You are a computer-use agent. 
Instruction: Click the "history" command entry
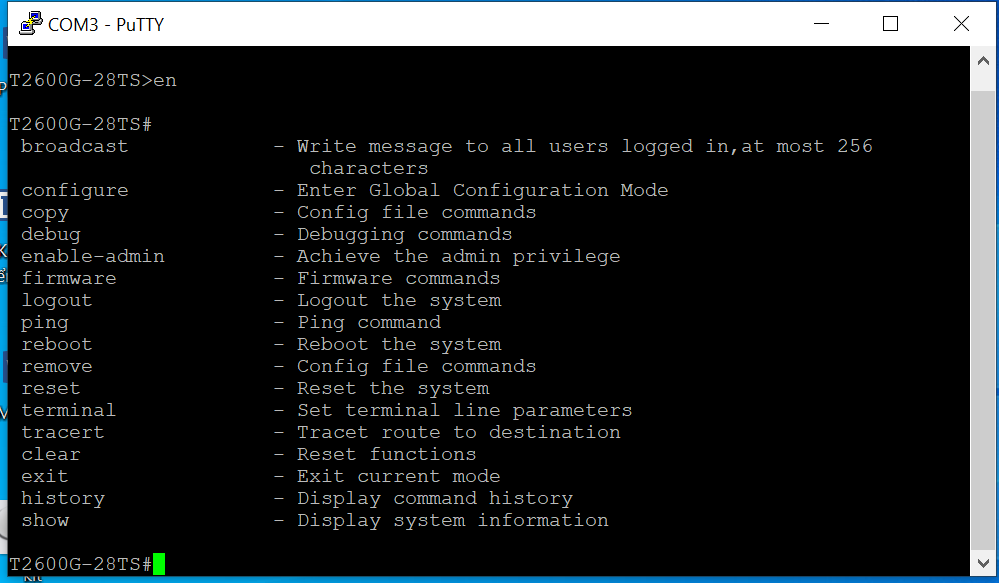(63, 498)
